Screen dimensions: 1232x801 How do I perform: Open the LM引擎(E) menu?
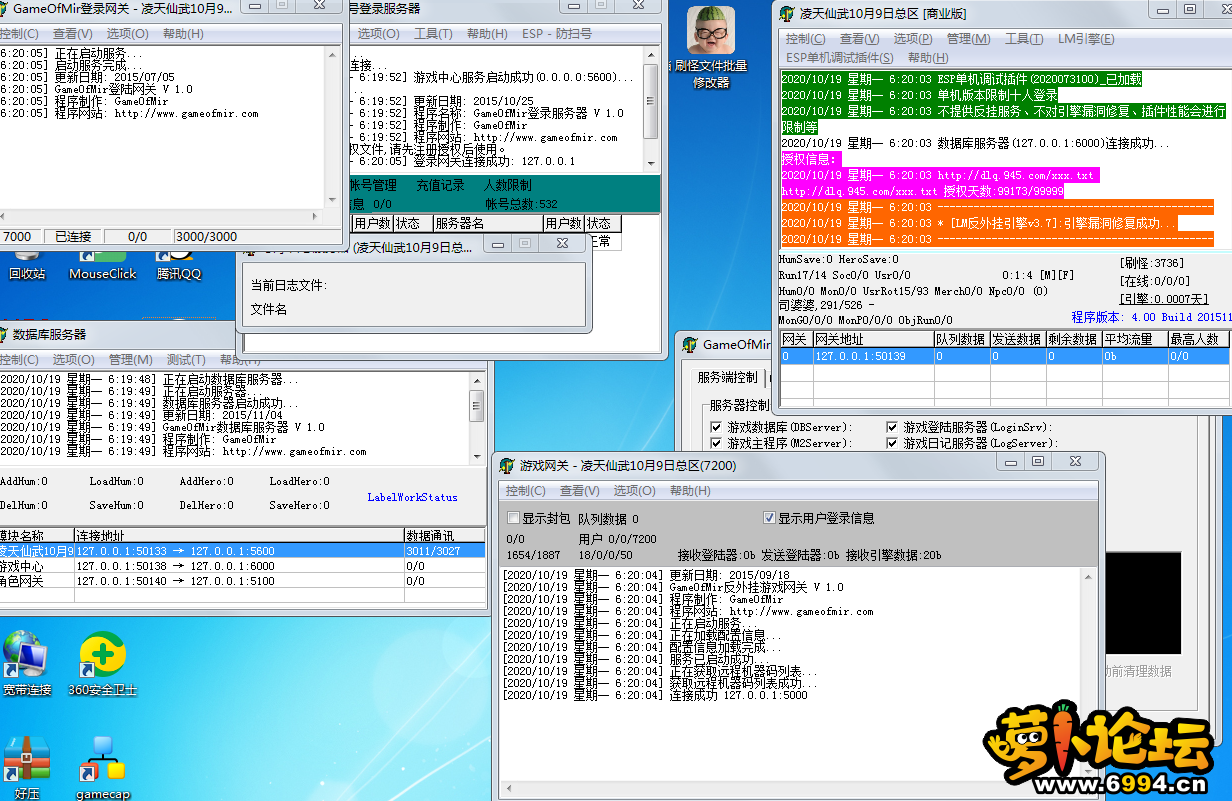1087,39
